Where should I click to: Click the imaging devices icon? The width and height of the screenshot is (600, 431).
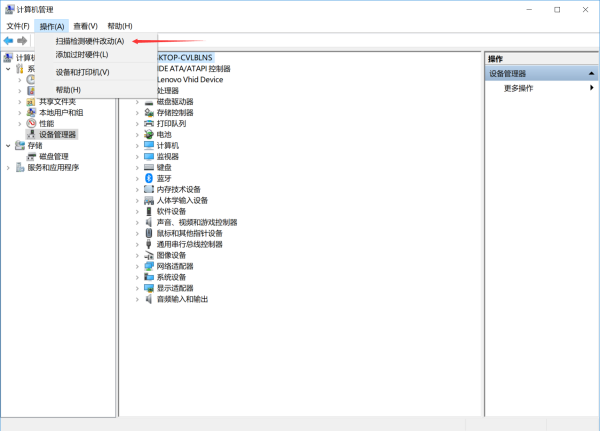149,255
